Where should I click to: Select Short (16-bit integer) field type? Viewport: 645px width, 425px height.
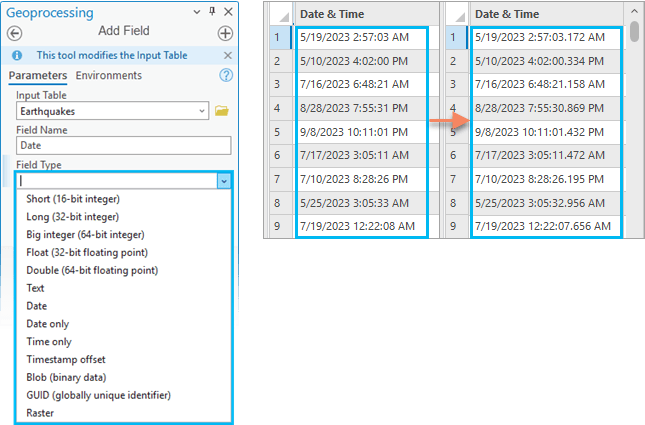[73, 199]
